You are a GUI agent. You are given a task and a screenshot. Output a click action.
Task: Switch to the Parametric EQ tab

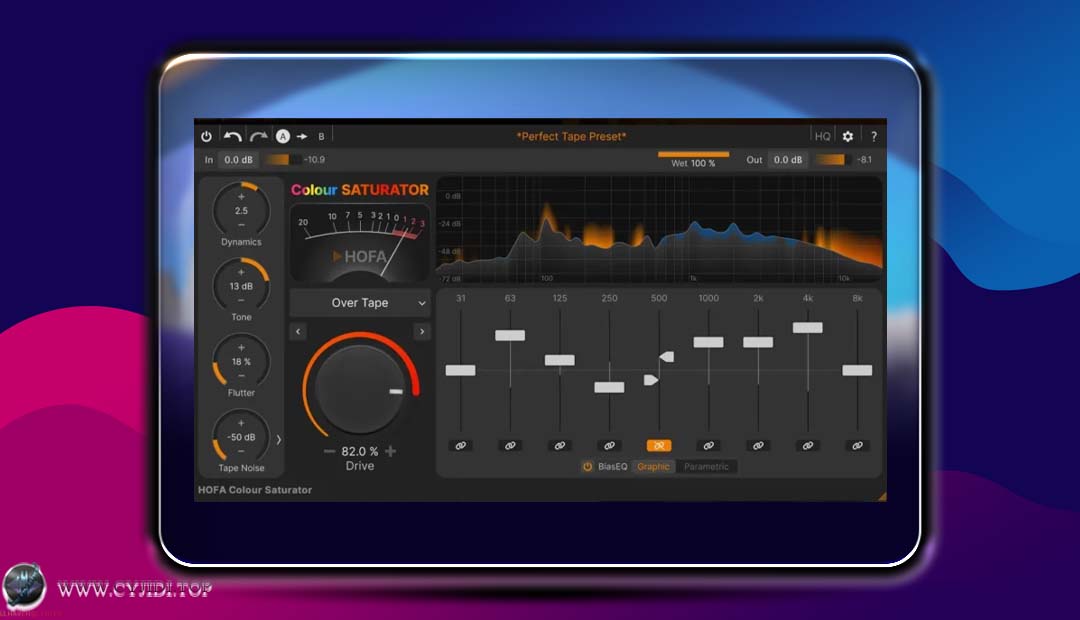(x=707, y=467)
